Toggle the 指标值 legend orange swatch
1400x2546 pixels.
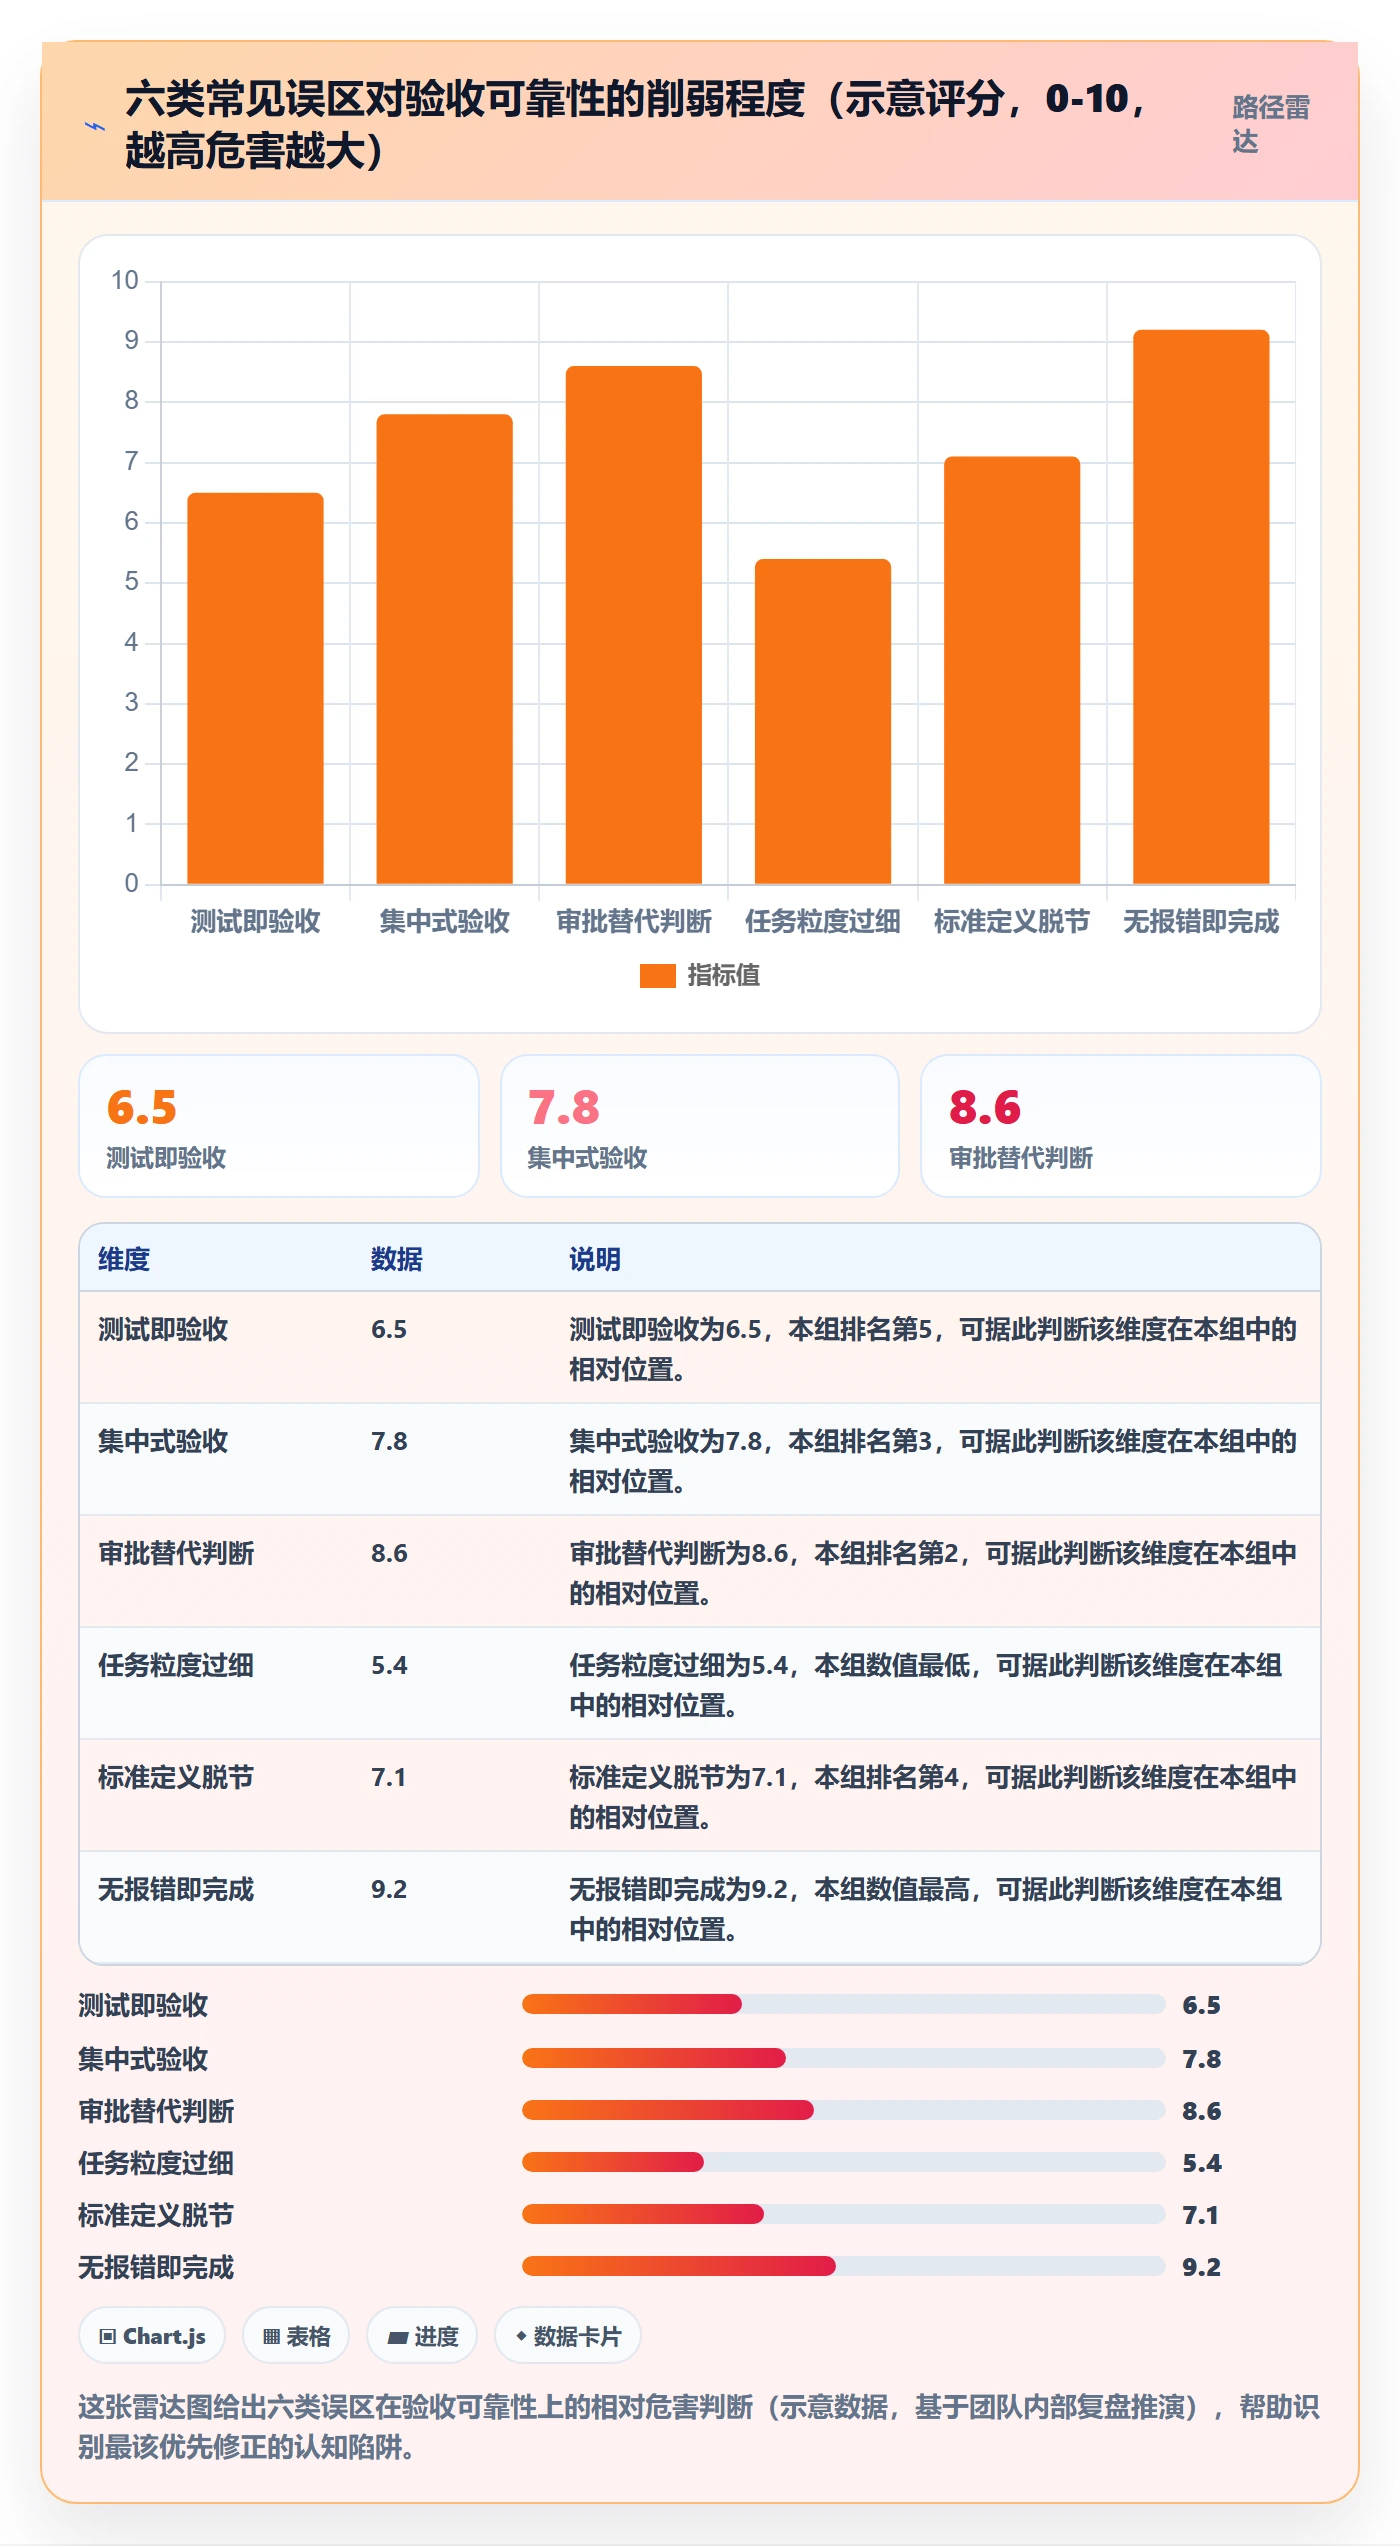tap(657, 976)
